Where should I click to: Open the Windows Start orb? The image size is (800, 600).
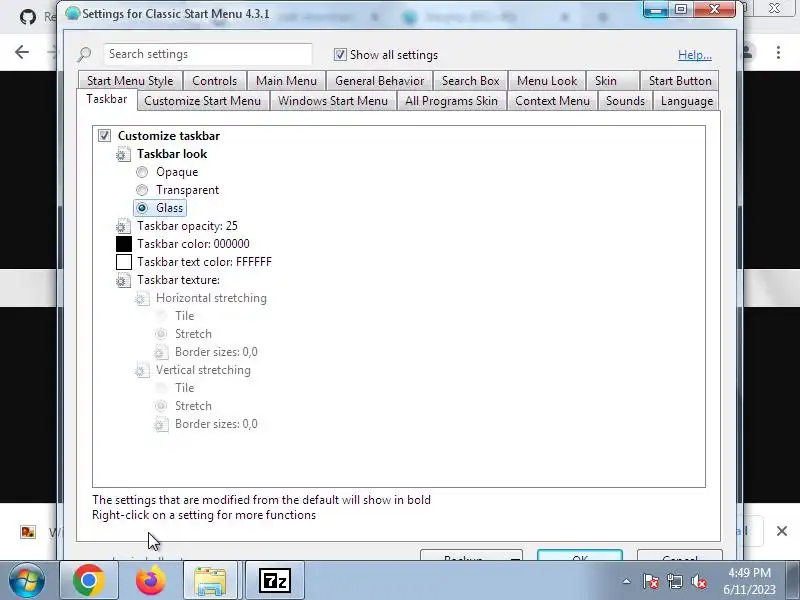pyautogui.click(x=27, y=580)
